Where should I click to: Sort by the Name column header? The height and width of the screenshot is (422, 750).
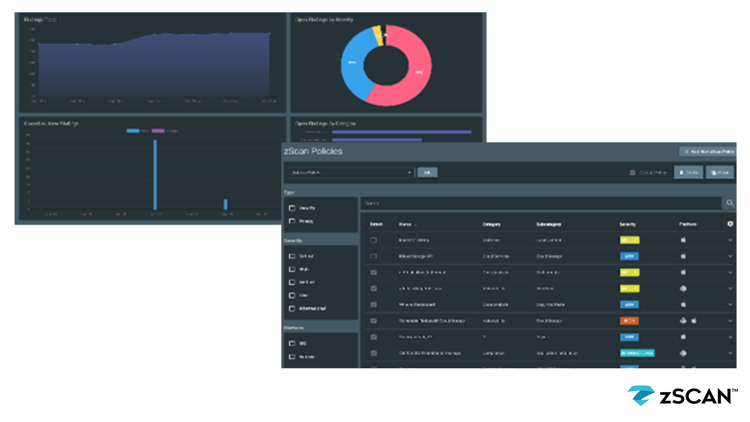407,224
